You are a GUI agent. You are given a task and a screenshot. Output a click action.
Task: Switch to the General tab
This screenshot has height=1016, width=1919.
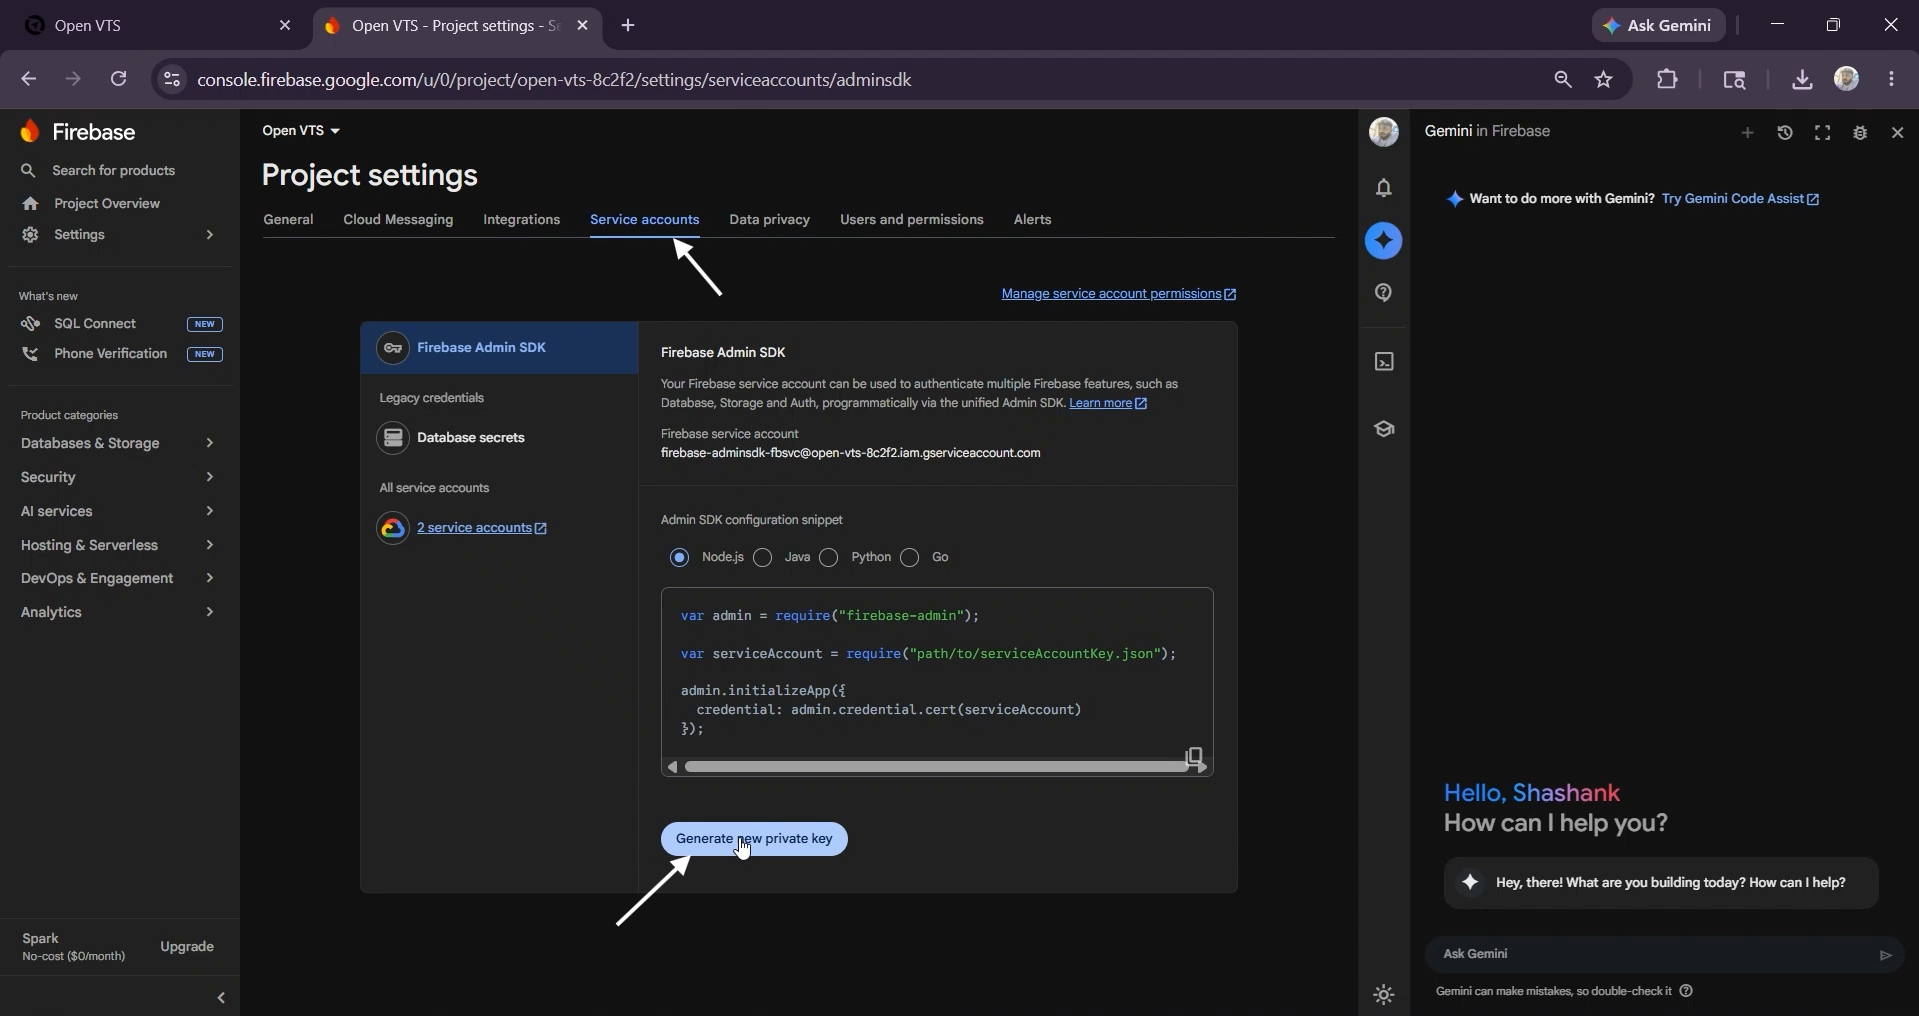(x=288, y=220)
